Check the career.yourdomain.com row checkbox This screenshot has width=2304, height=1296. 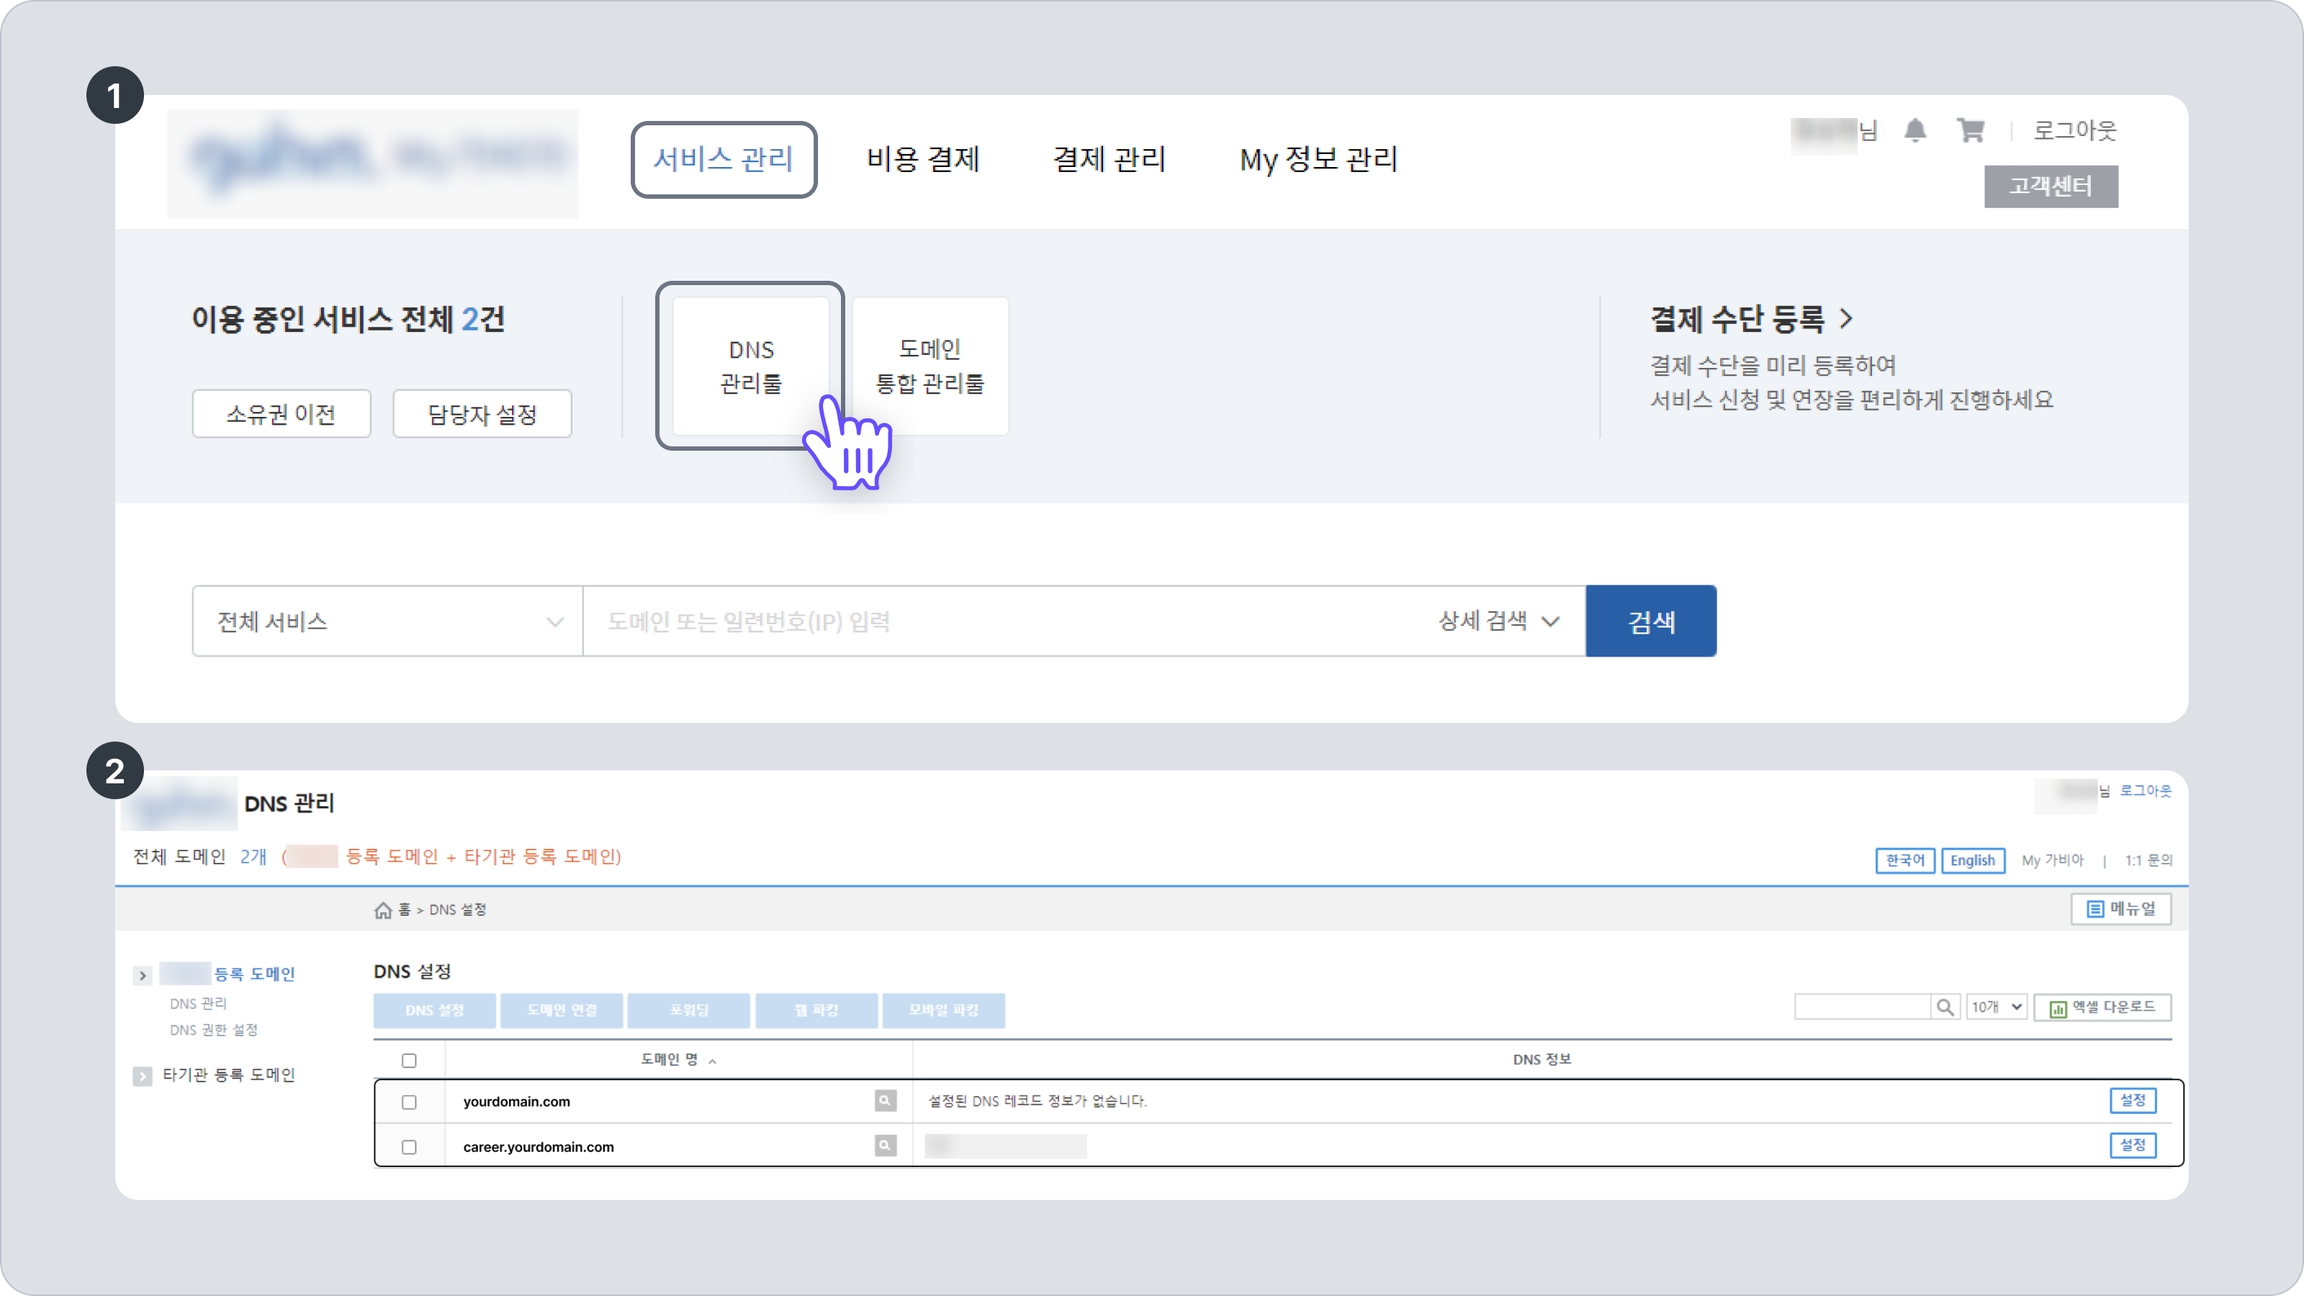tap(409, 1147)
